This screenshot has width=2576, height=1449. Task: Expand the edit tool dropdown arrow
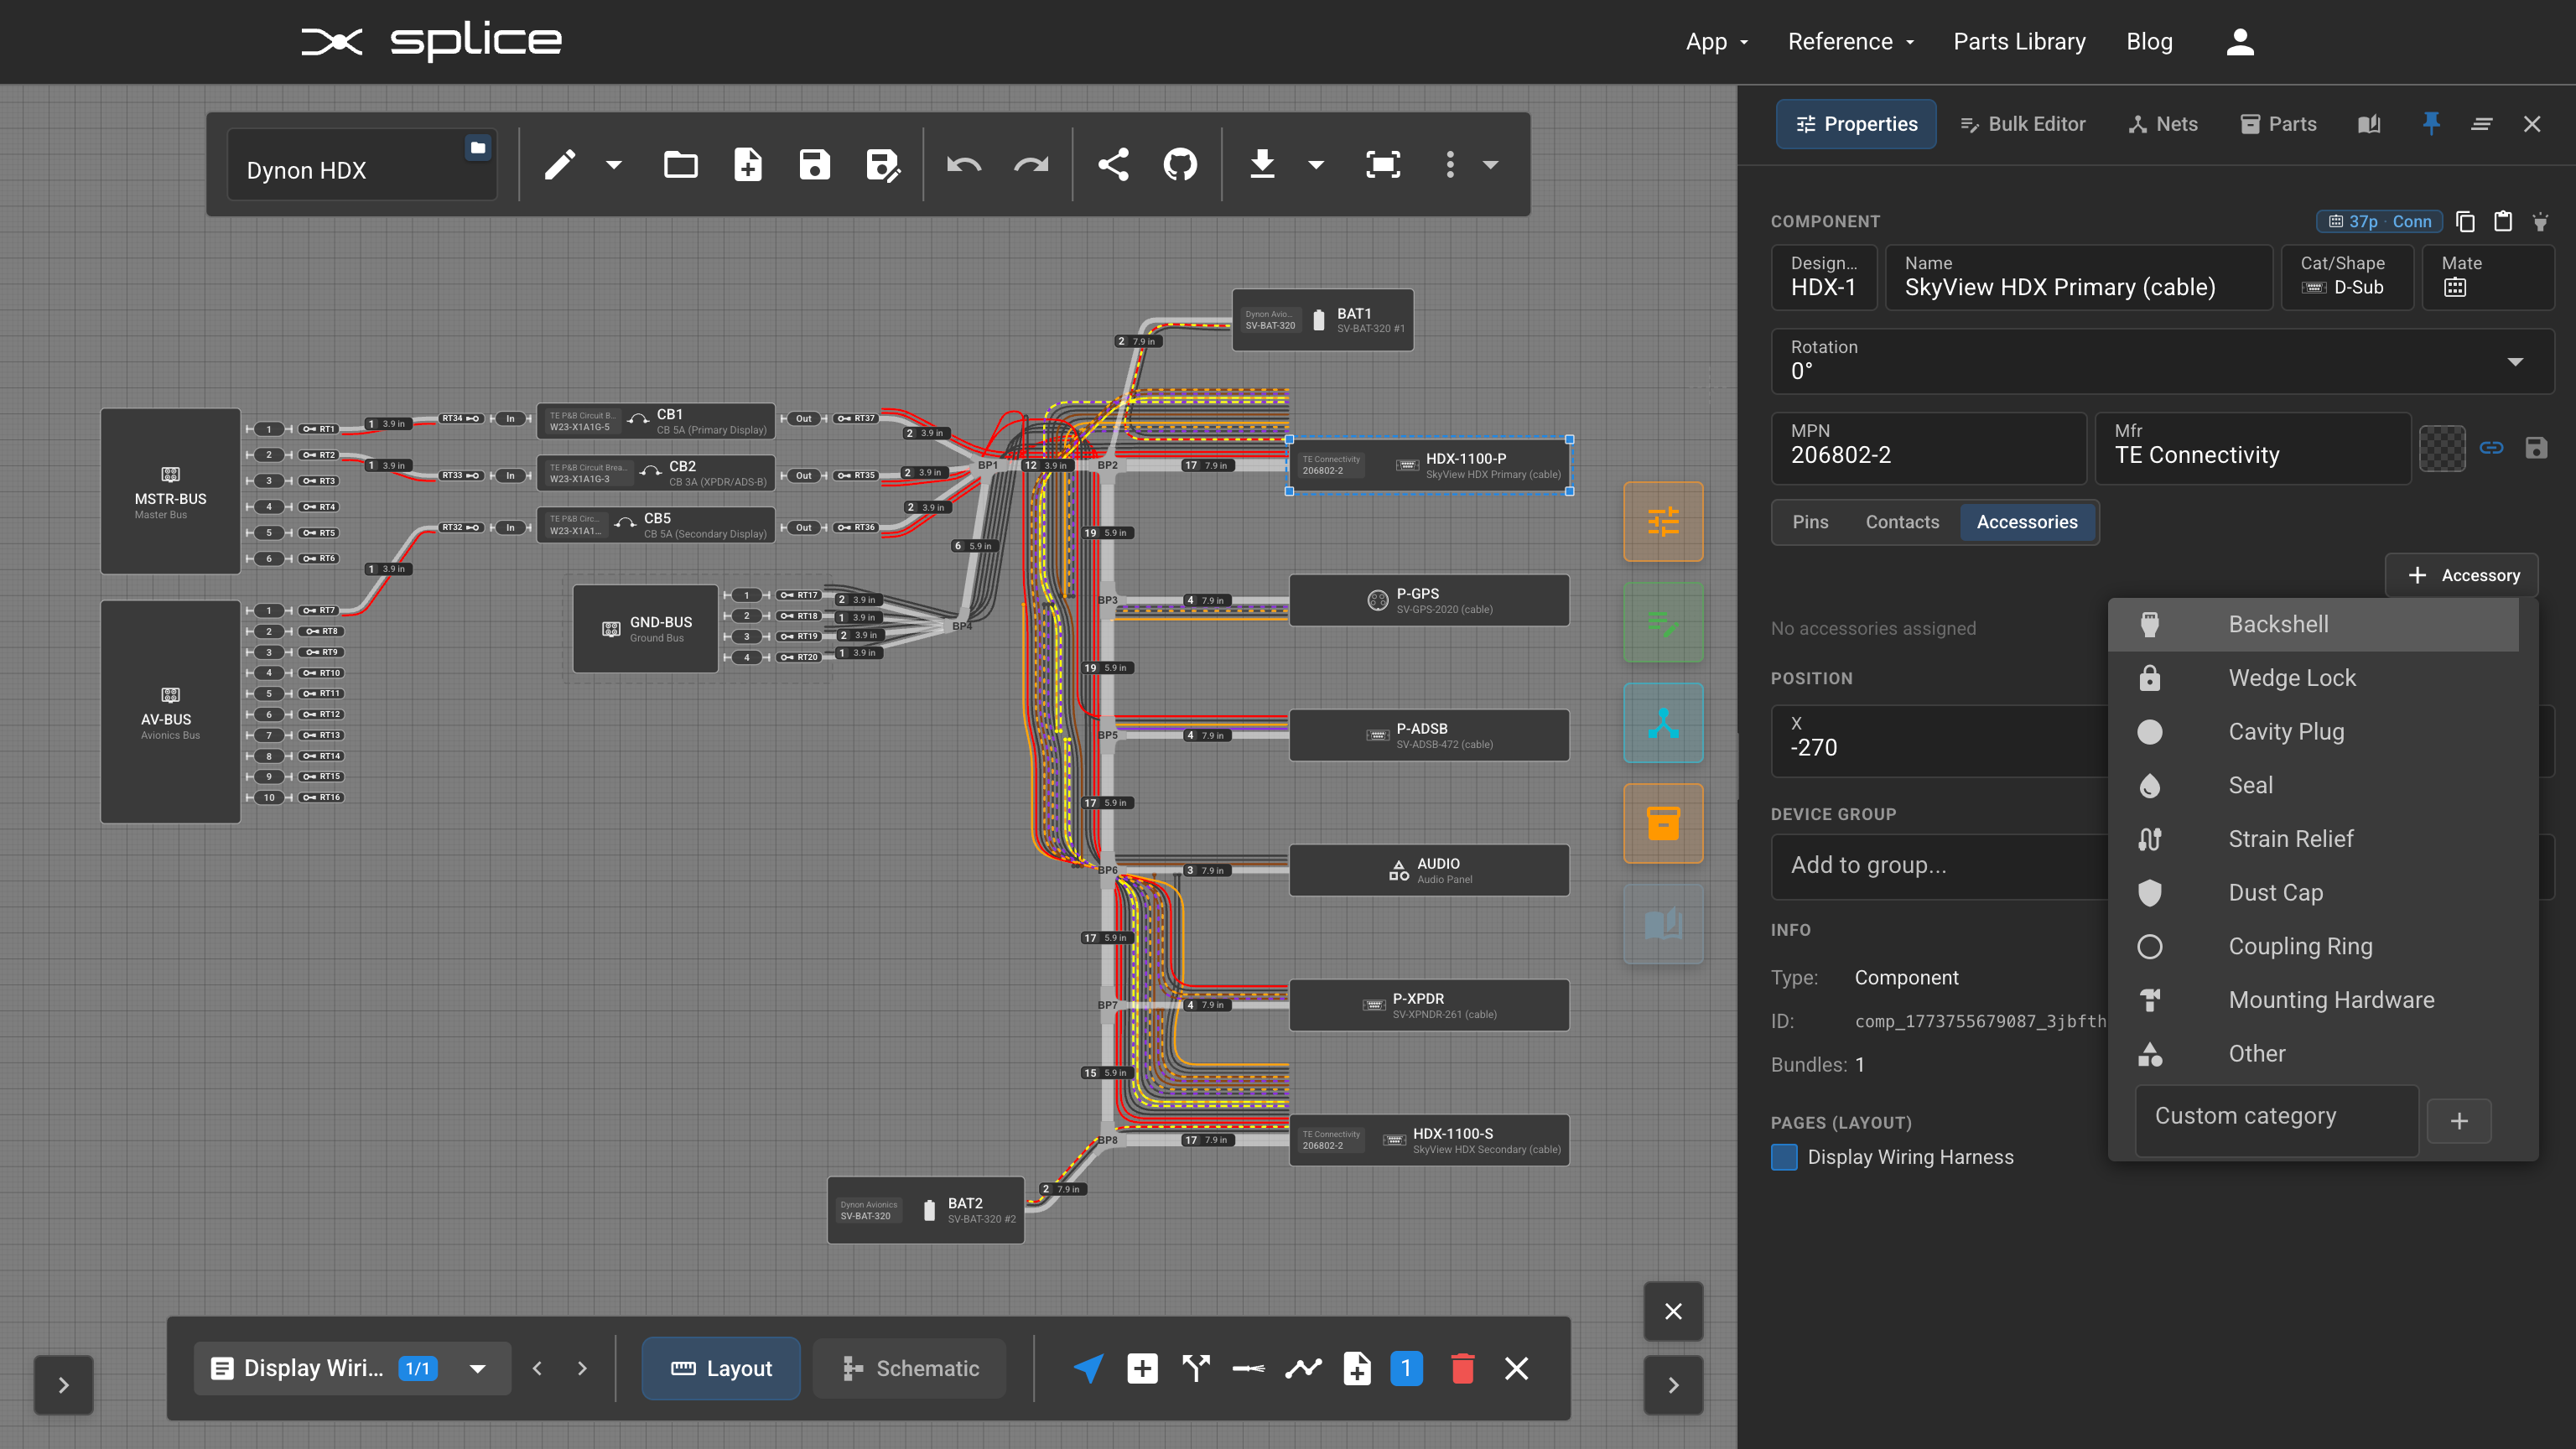614,165
